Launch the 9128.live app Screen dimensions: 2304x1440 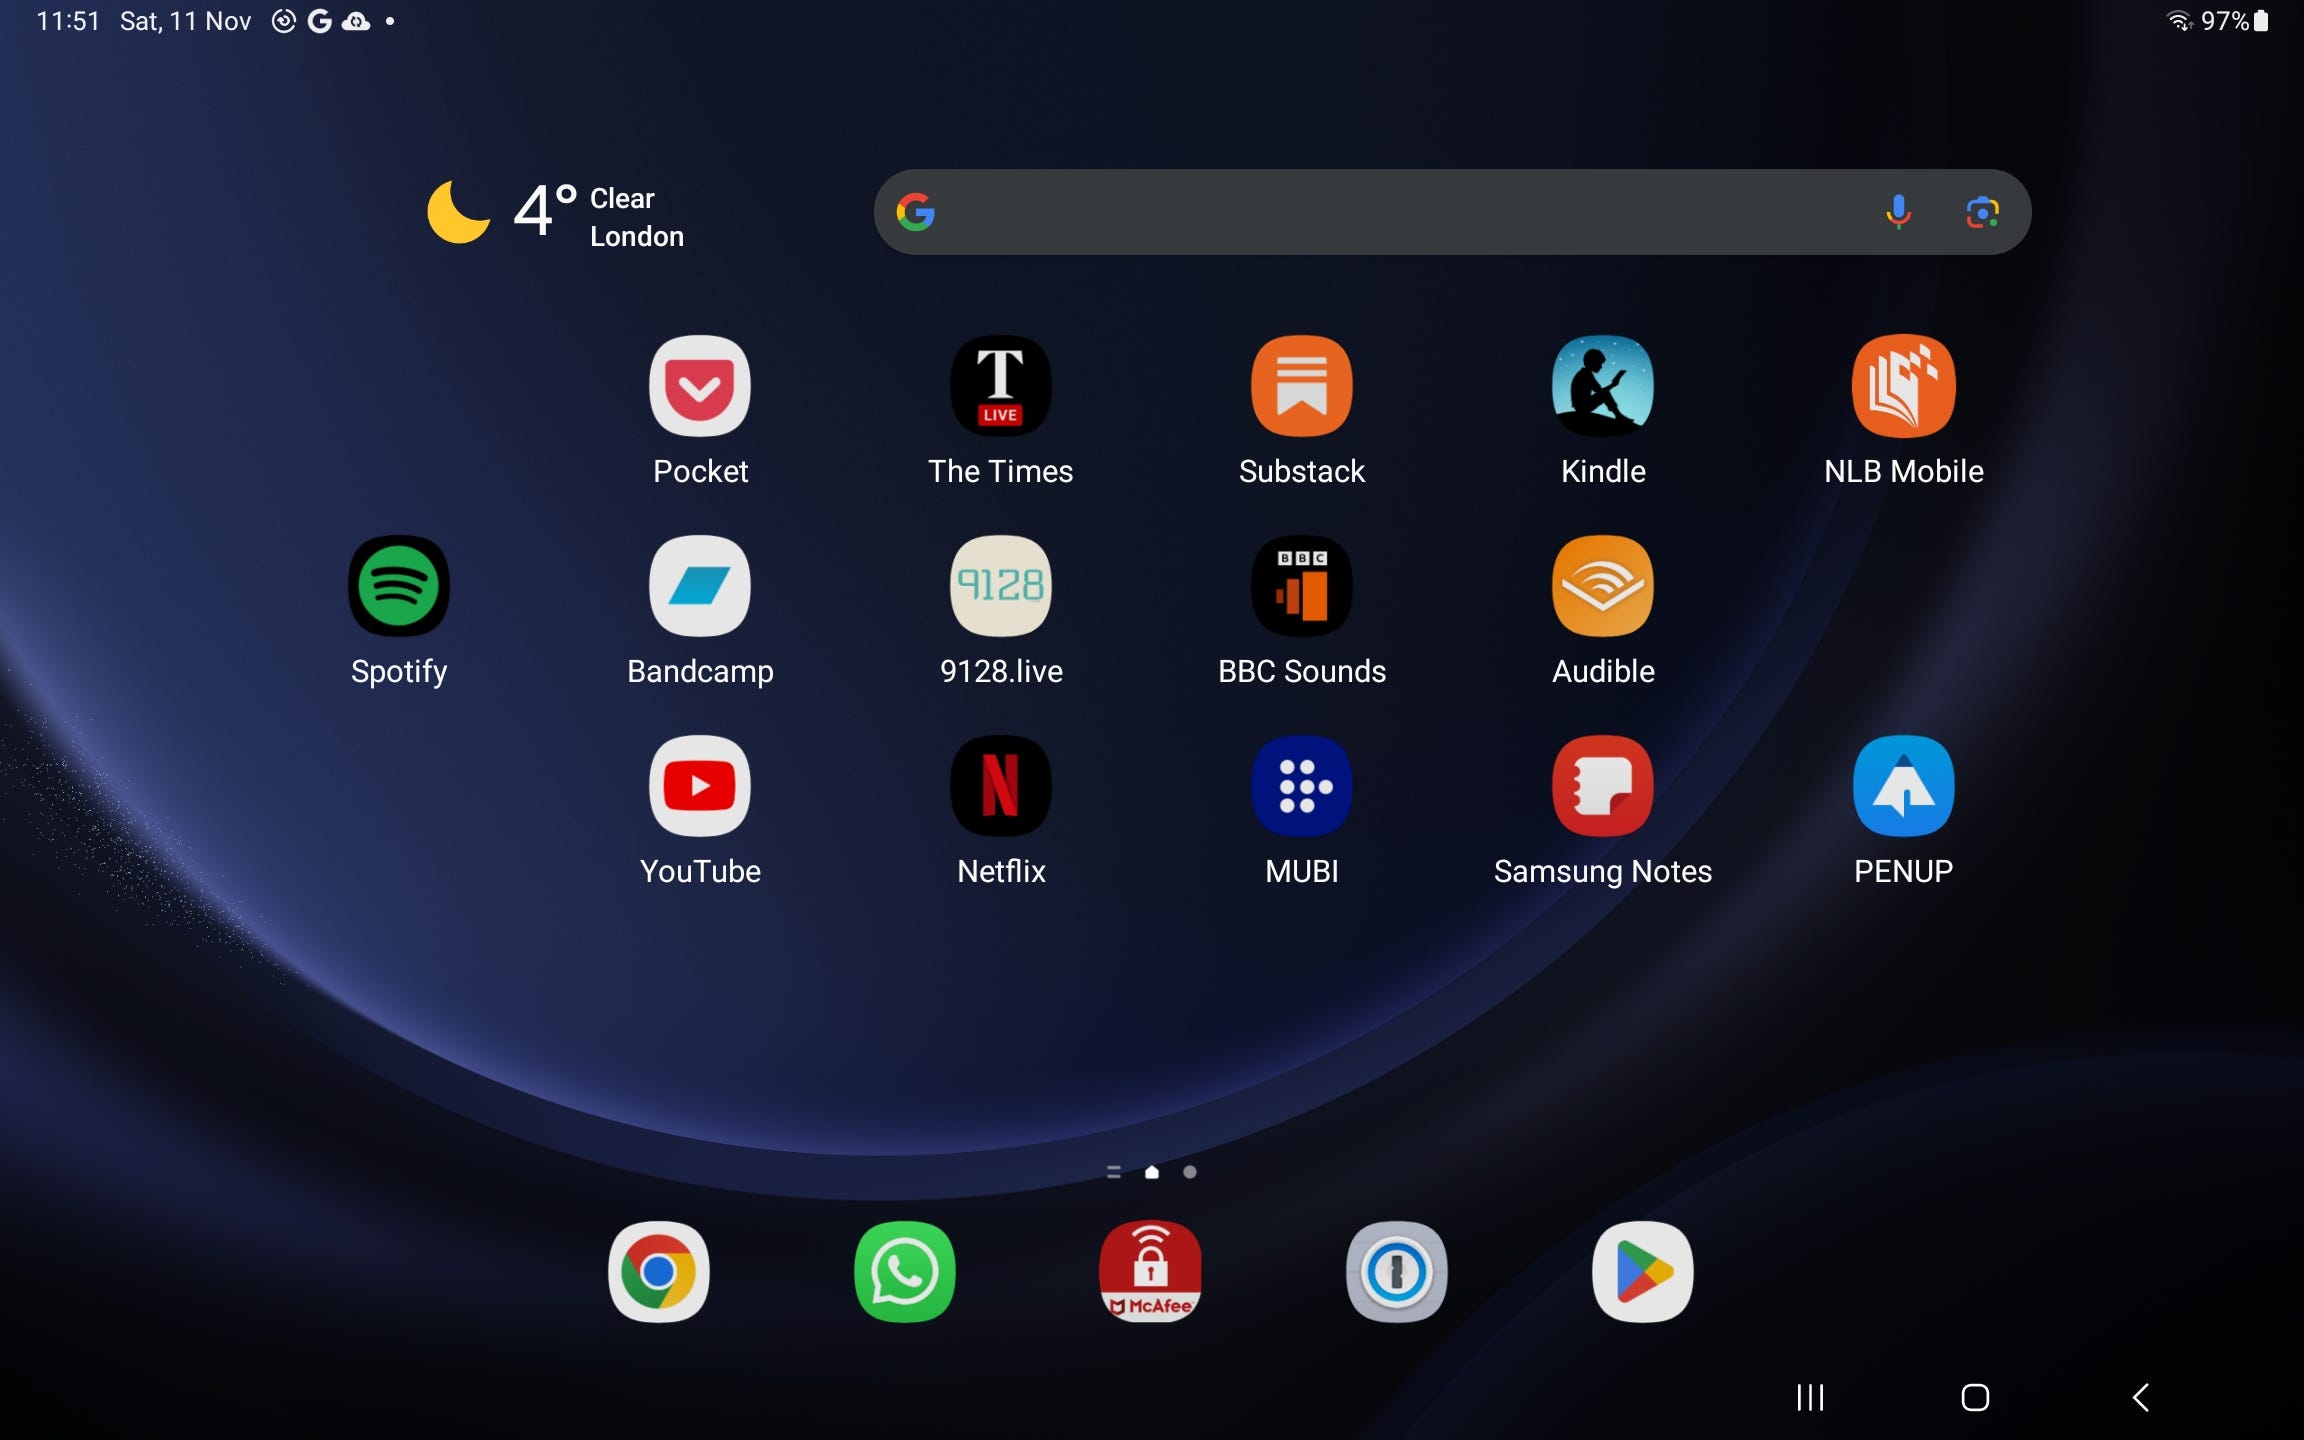point(1000,586)
